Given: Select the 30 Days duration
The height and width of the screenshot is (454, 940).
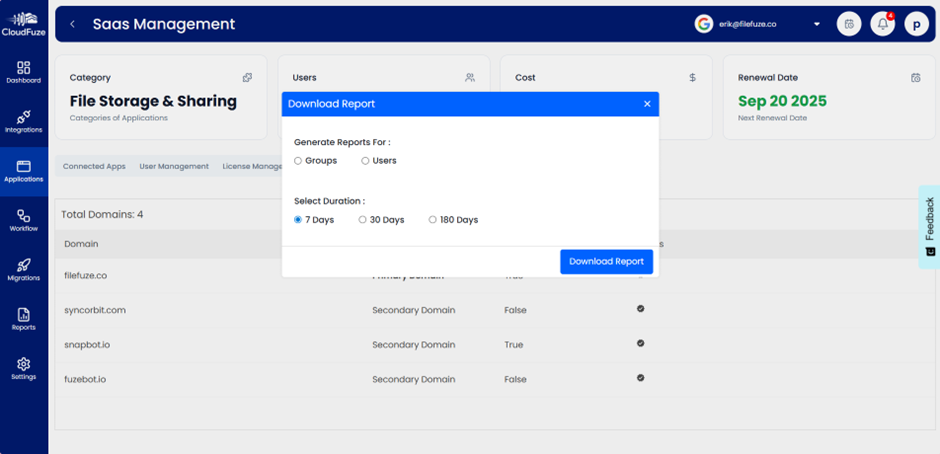Looking at the screenshot, I should 362,220.
